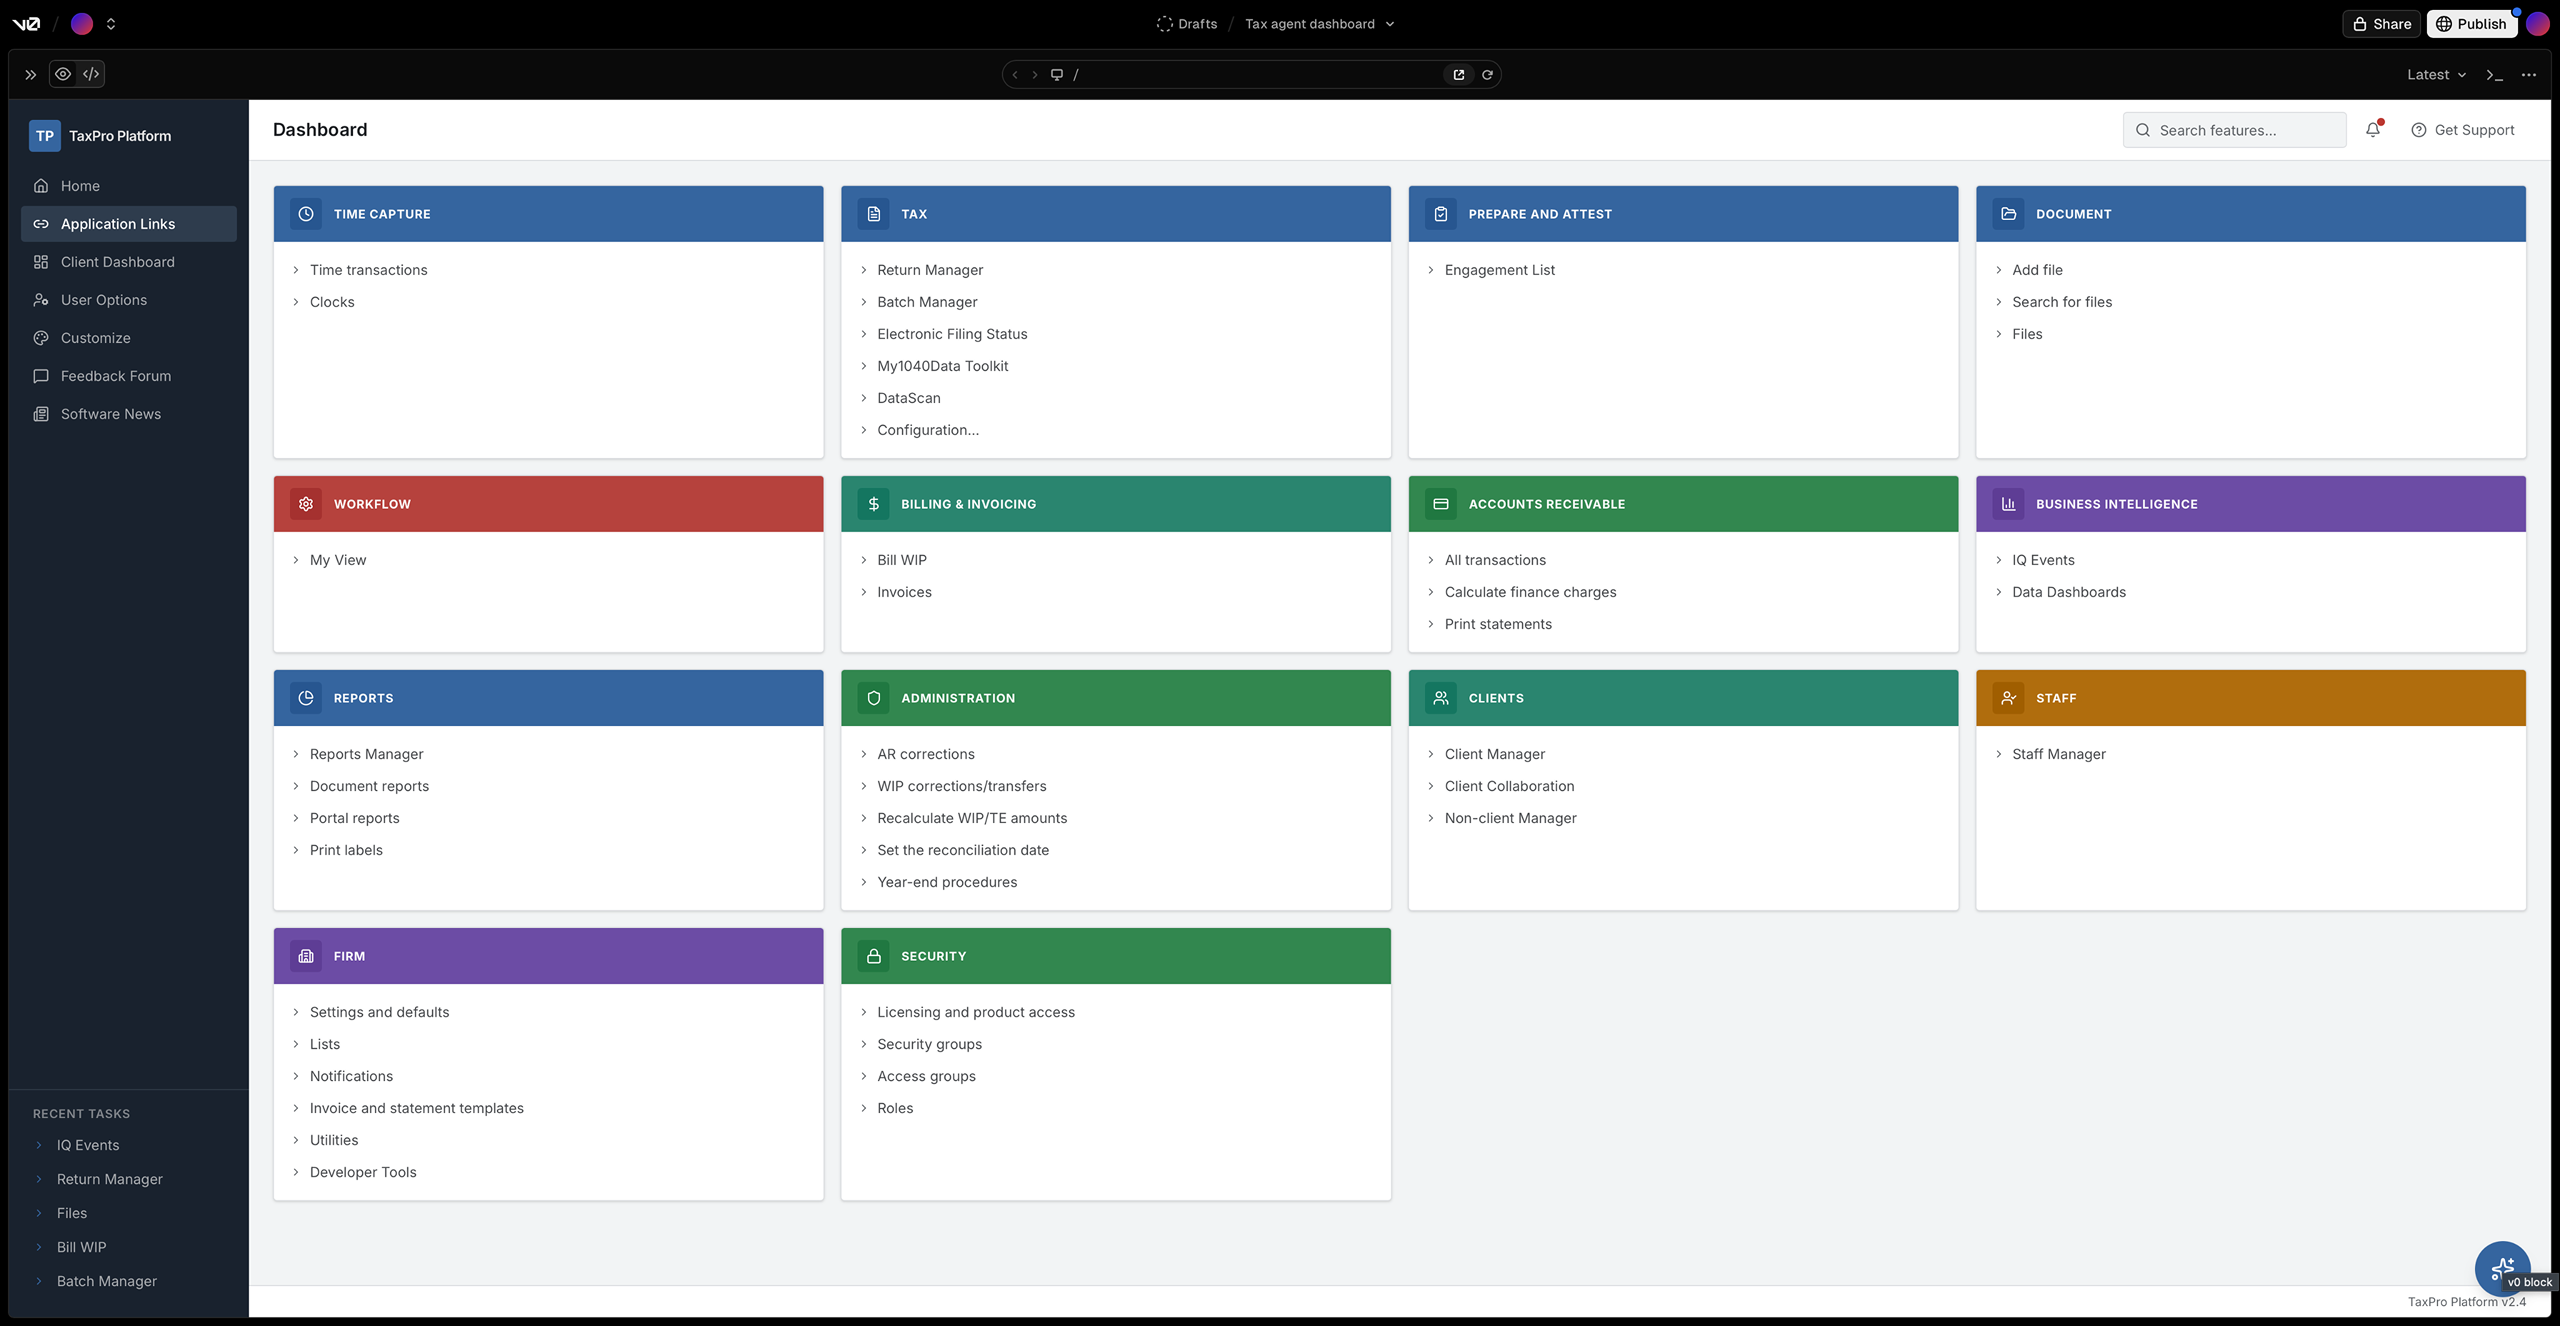
Task: Click the Business Intelligence chart icon
Action: pyautogui.click(x=2008, y=504)
